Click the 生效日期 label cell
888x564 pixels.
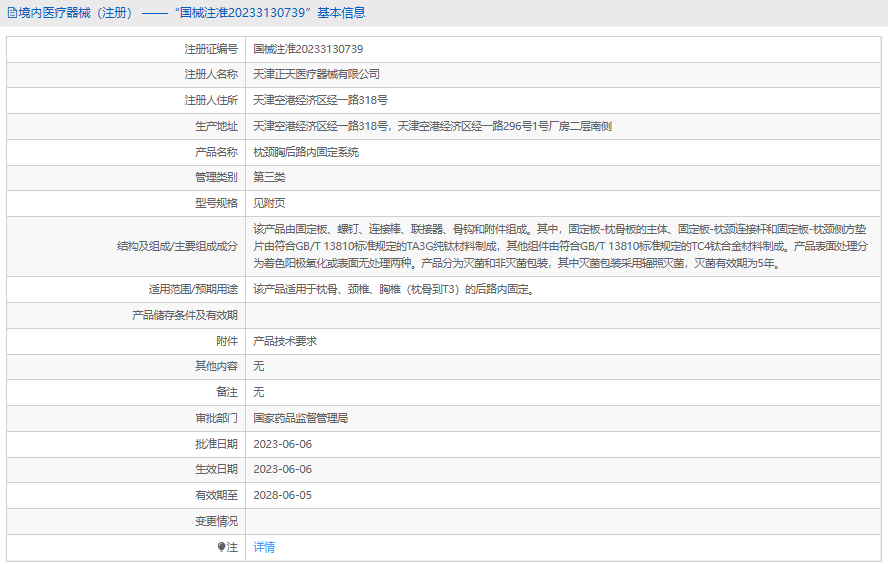tap(126, 469)
